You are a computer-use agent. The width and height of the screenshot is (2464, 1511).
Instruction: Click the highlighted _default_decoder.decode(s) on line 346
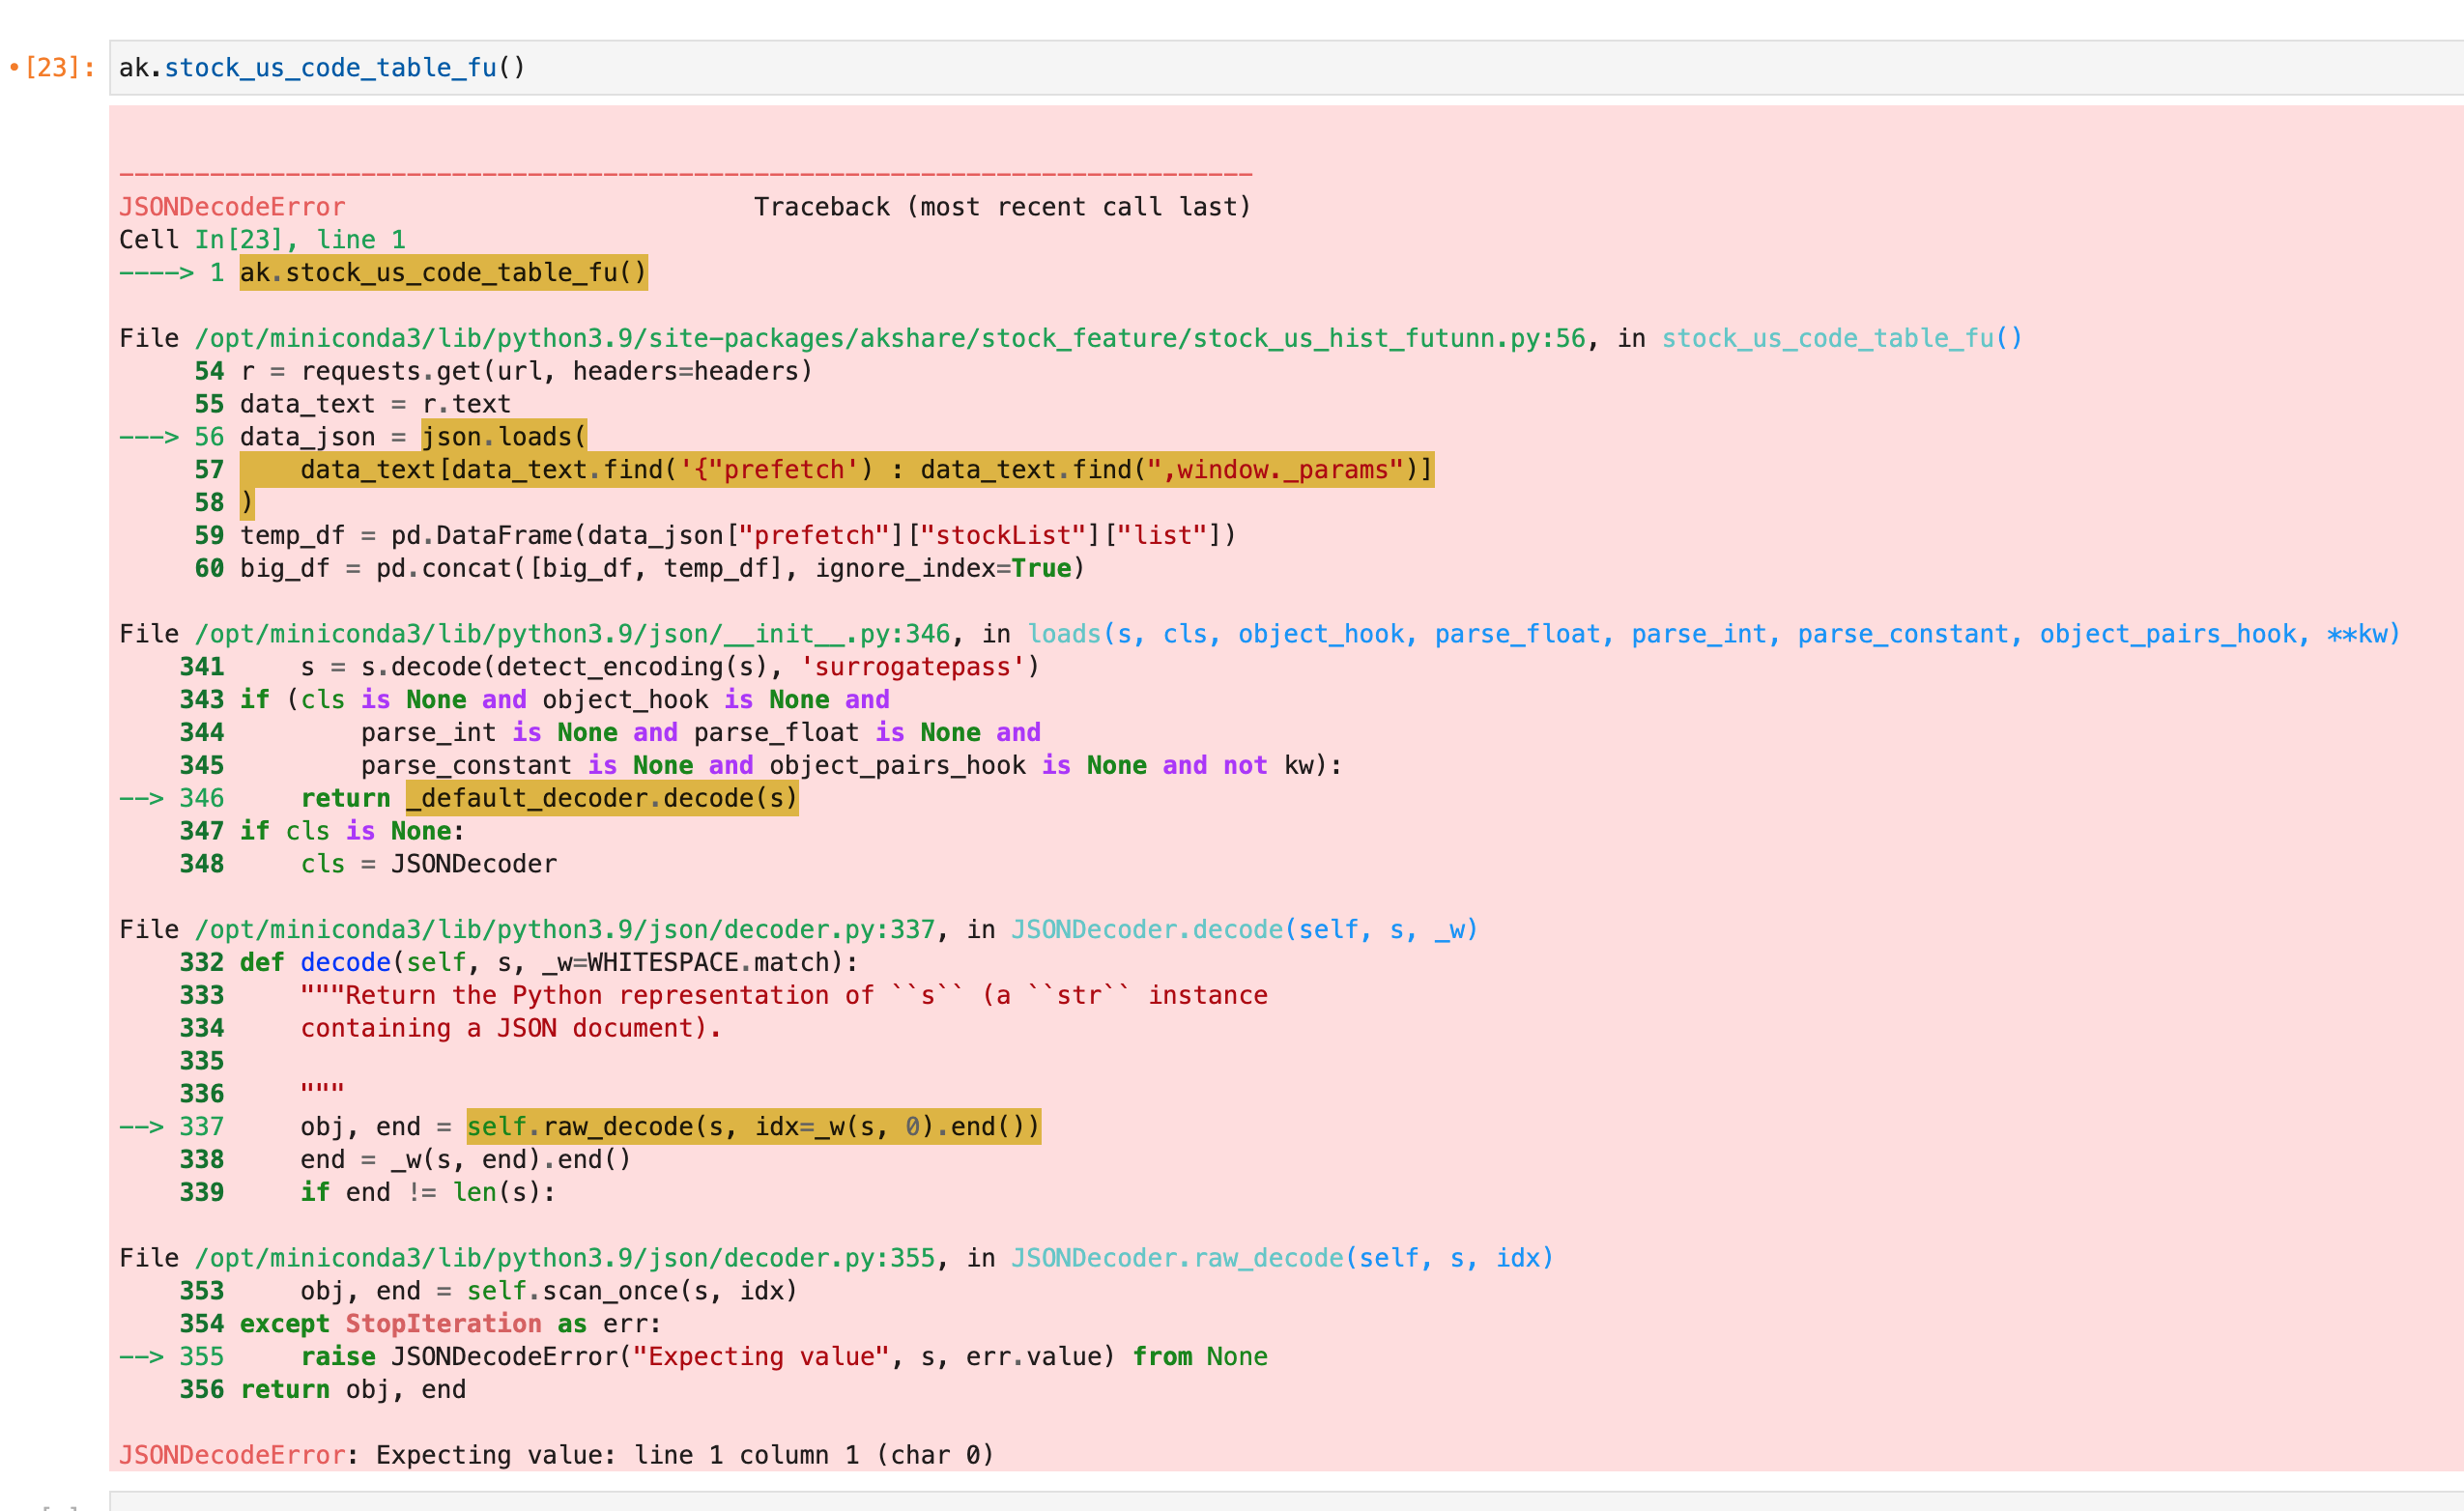[601, 797]
